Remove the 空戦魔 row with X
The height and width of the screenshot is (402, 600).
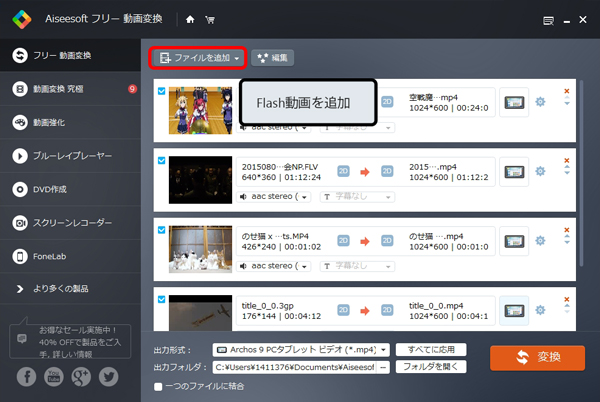[x=567, y=91]
